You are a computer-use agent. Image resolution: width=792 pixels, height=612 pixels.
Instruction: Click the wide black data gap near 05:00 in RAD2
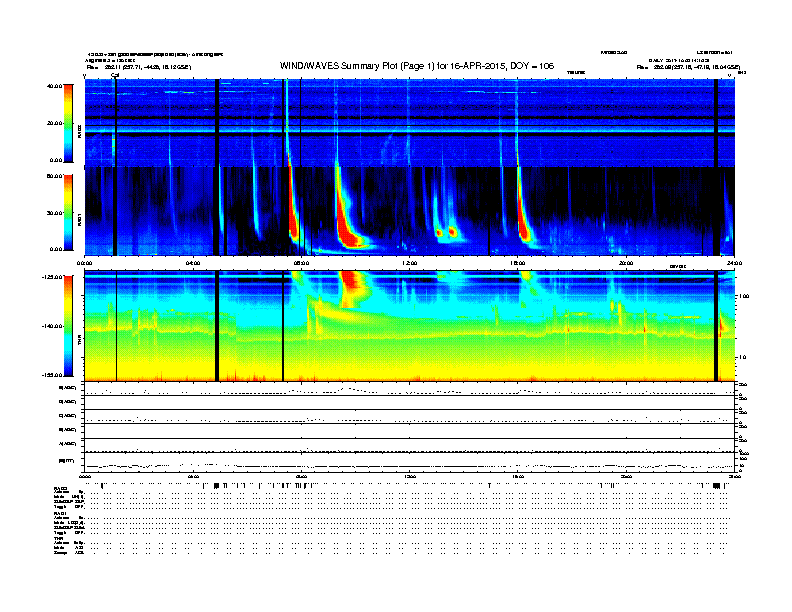pos(217,123)
